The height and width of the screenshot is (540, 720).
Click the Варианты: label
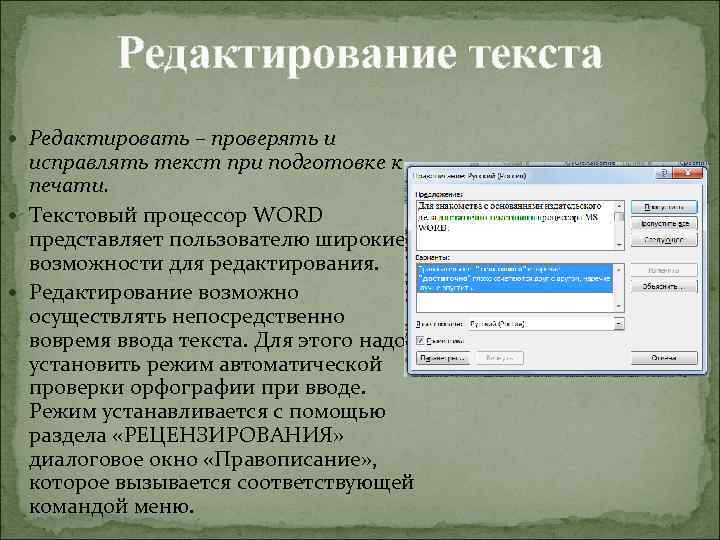(x=433, y=258)
